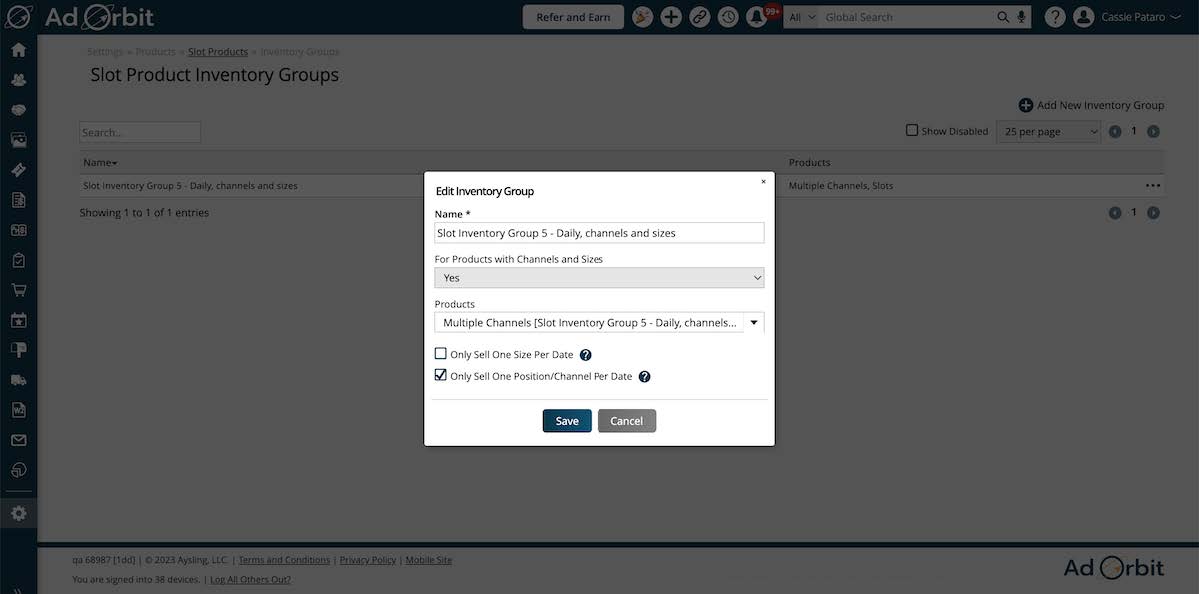Screen dimensions: 1199x594
Task: Open the starred calendar events icon
Action: [18, 320]
